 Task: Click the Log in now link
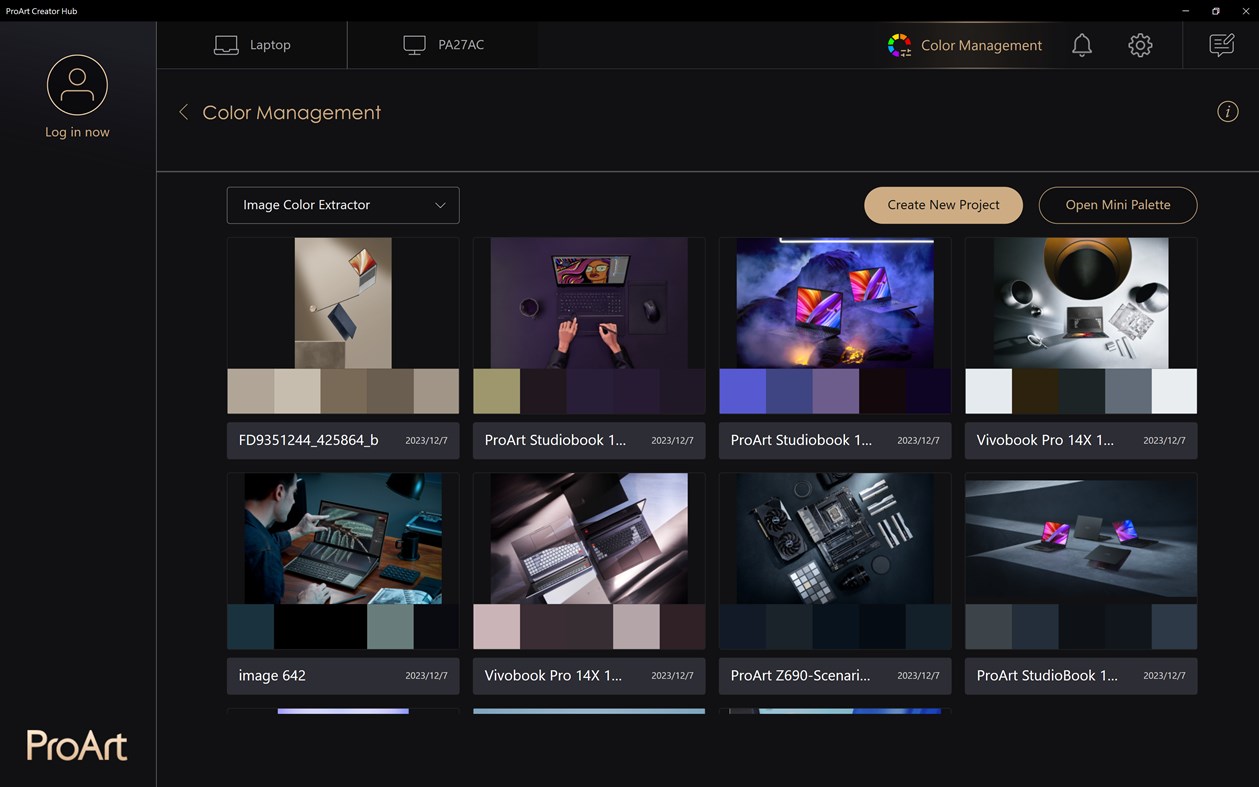pyautogui.click(x=77, y=132)
